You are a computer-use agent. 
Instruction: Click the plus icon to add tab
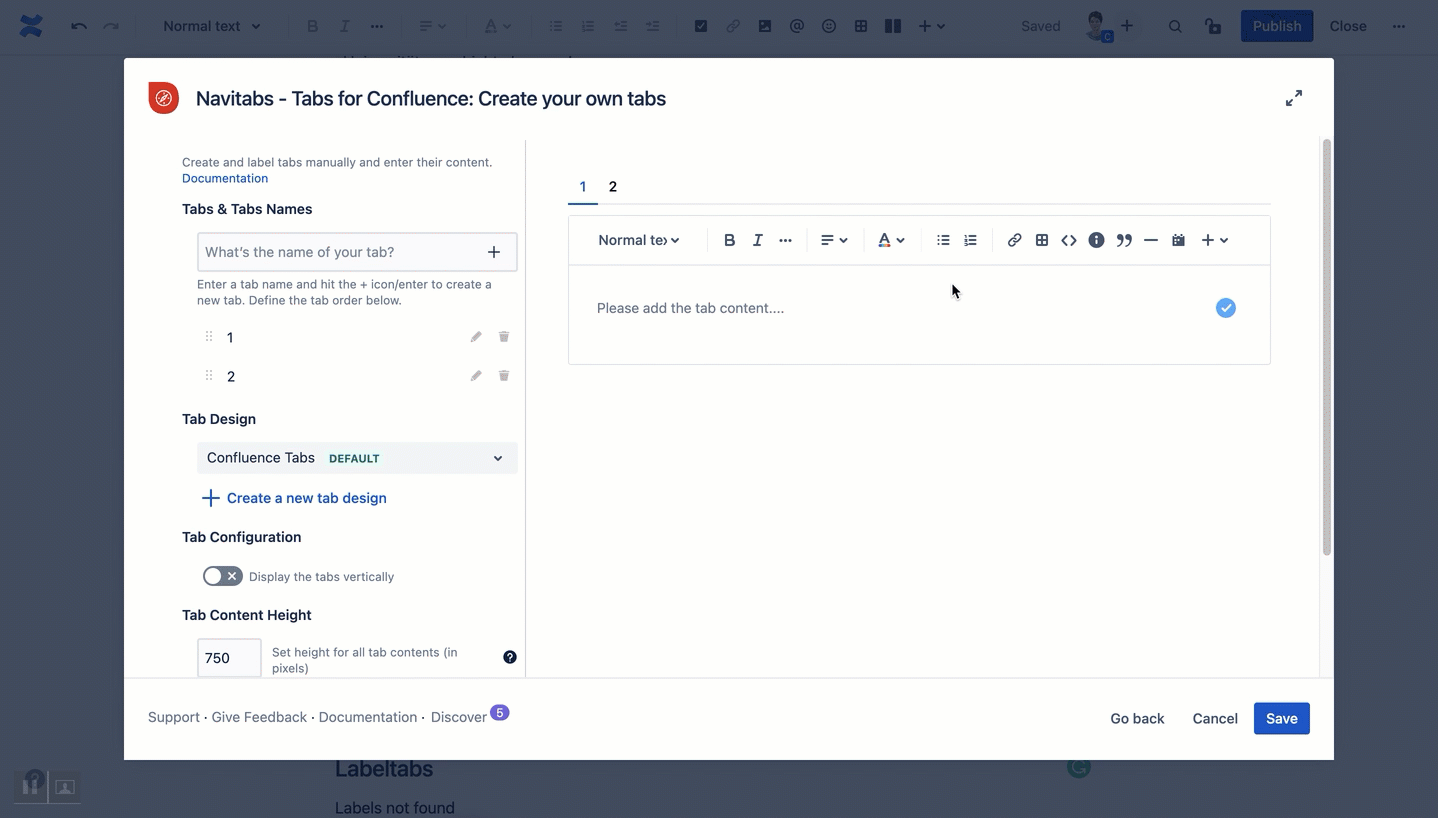[494, 252]
